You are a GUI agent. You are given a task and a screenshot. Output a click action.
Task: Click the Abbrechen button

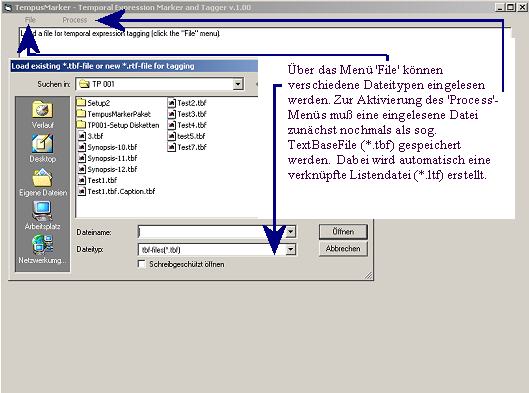pos(343,249)
